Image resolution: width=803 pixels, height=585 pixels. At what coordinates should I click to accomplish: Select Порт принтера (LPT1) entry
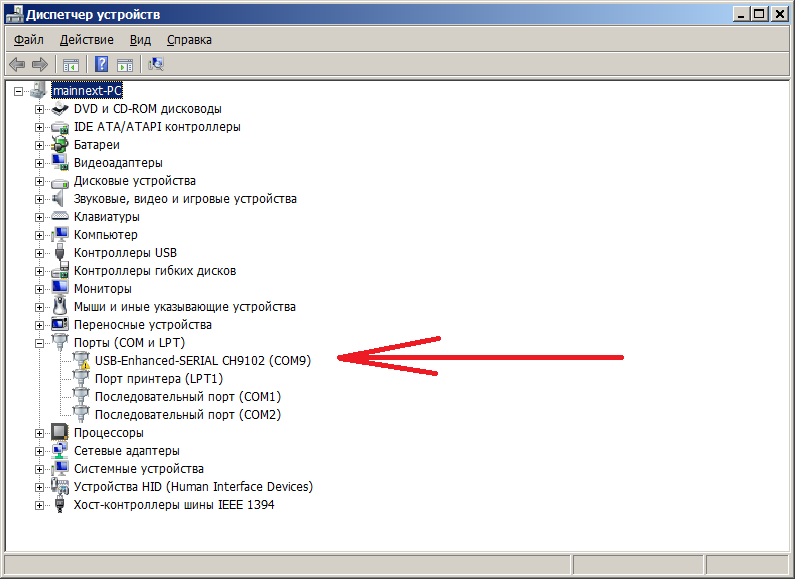click(158, 379)
